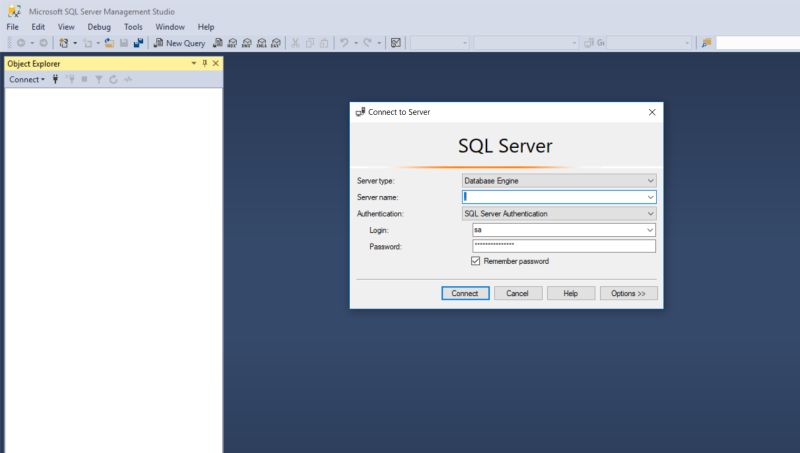This screenshot has width=800, height=453.
Task: Open the Edit menu
Action: 38,27
